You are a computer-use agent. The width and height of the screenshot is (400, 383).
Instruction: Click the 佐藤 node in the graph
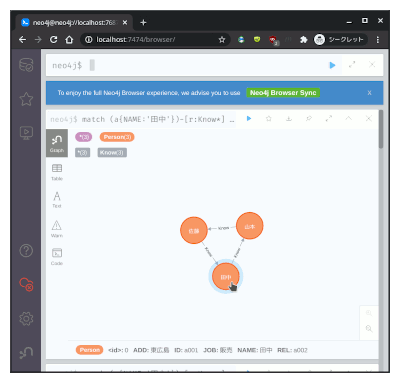pos(194,230)
